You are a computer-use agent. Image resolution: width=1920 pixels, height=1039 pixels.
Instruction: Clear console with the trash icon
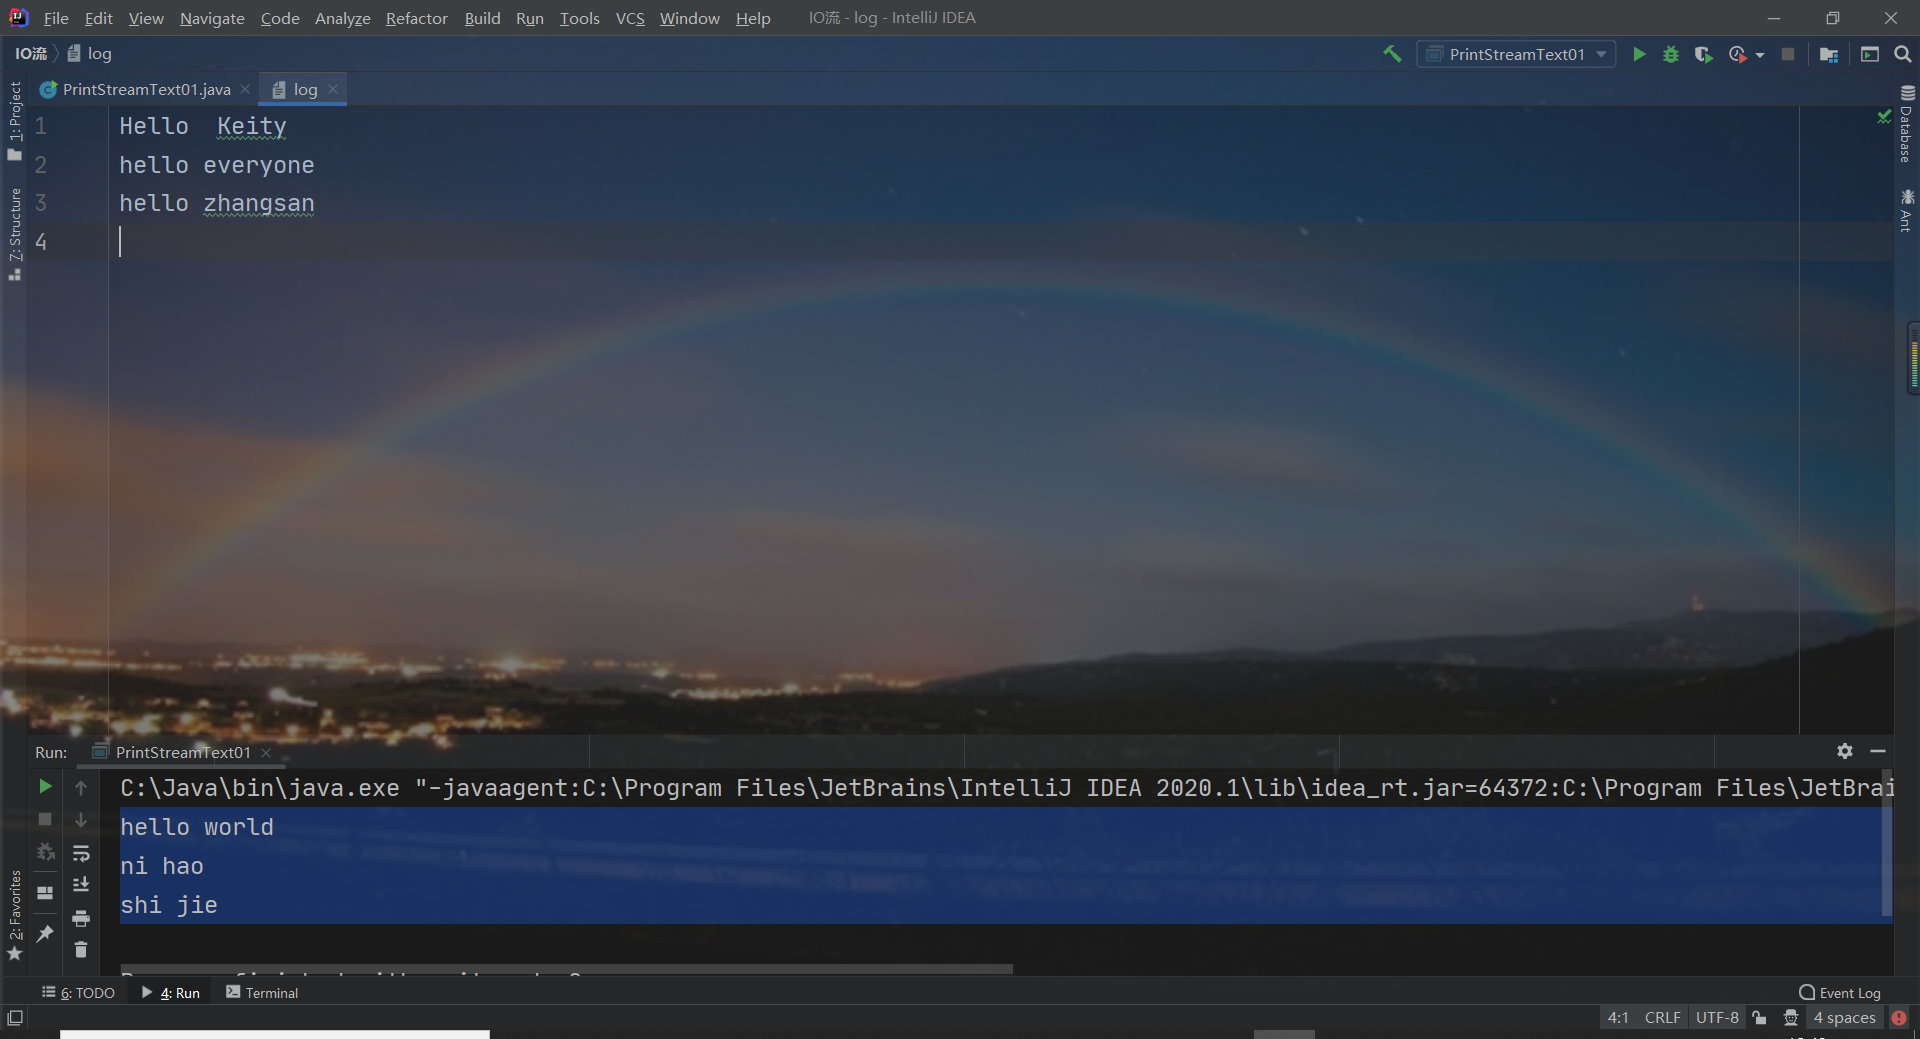[x=81, y=950]
